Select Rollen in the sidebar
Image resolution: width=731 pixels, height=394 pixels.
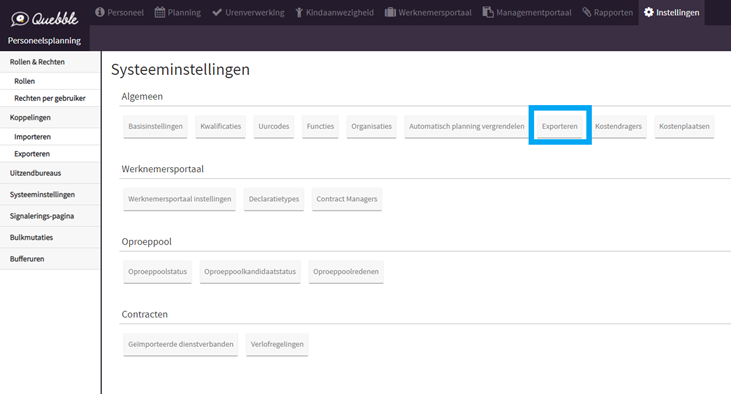coord(50,81)
